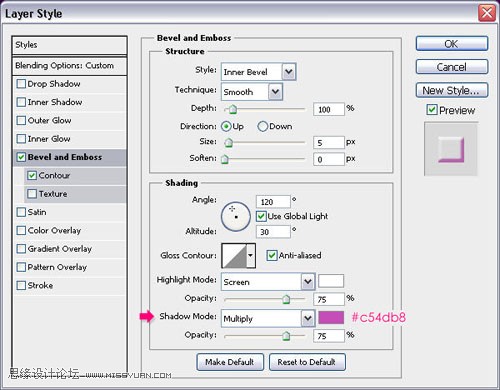Viewport: 500px width, 390px height.
Task: Close the Layer Style dialog with X
Action: coord(487,13)
